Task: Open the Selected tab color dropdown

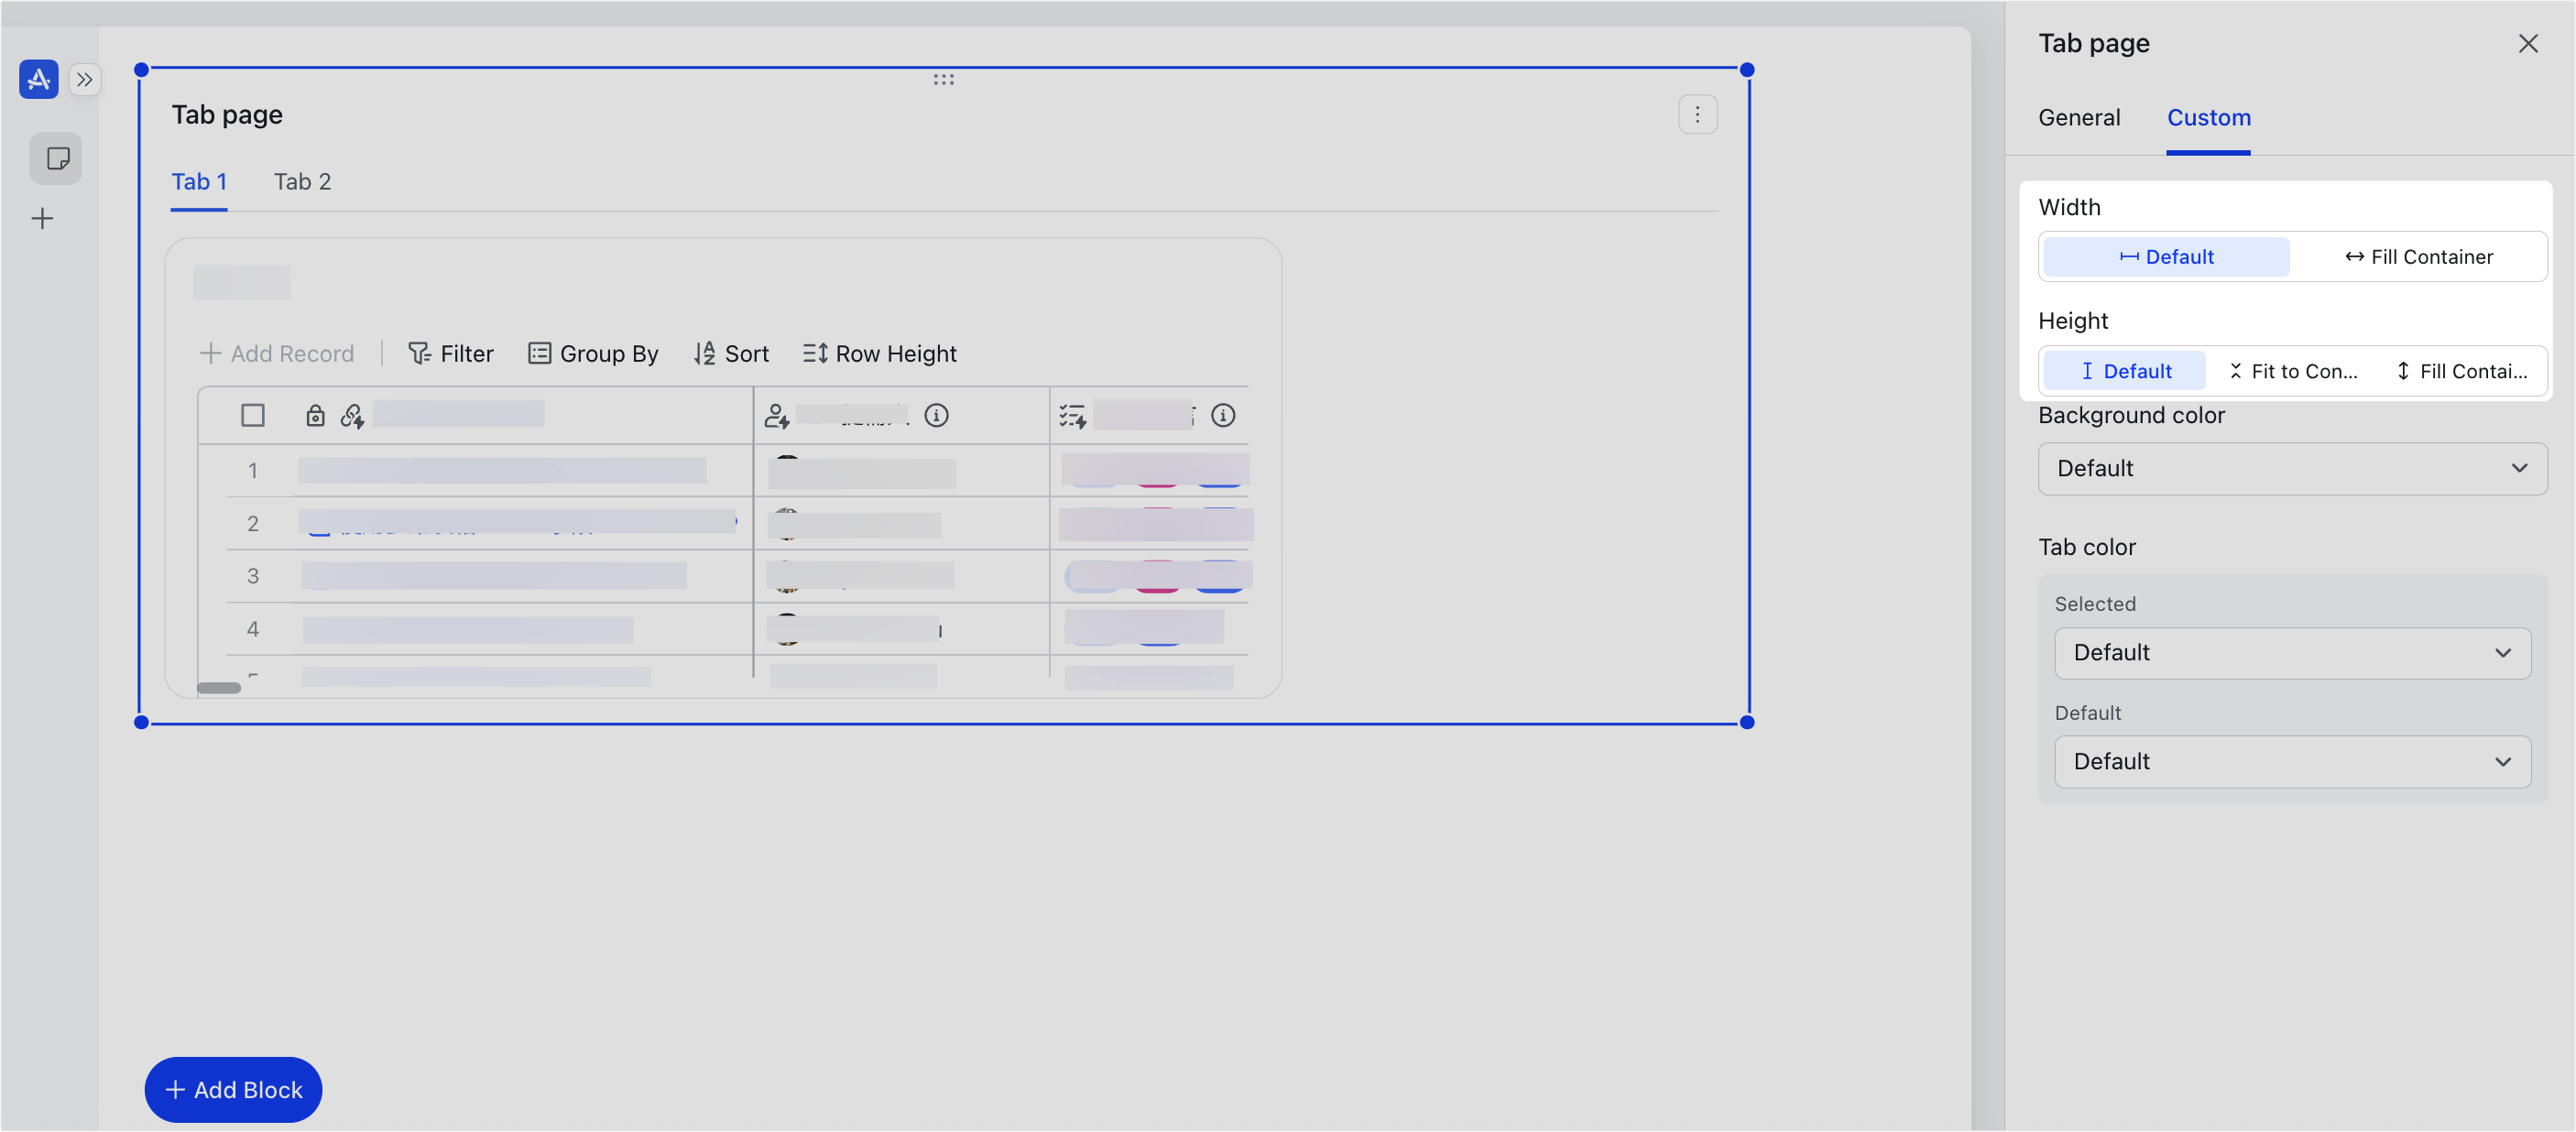Action: pyautogui.click(x=2292, y=652)
